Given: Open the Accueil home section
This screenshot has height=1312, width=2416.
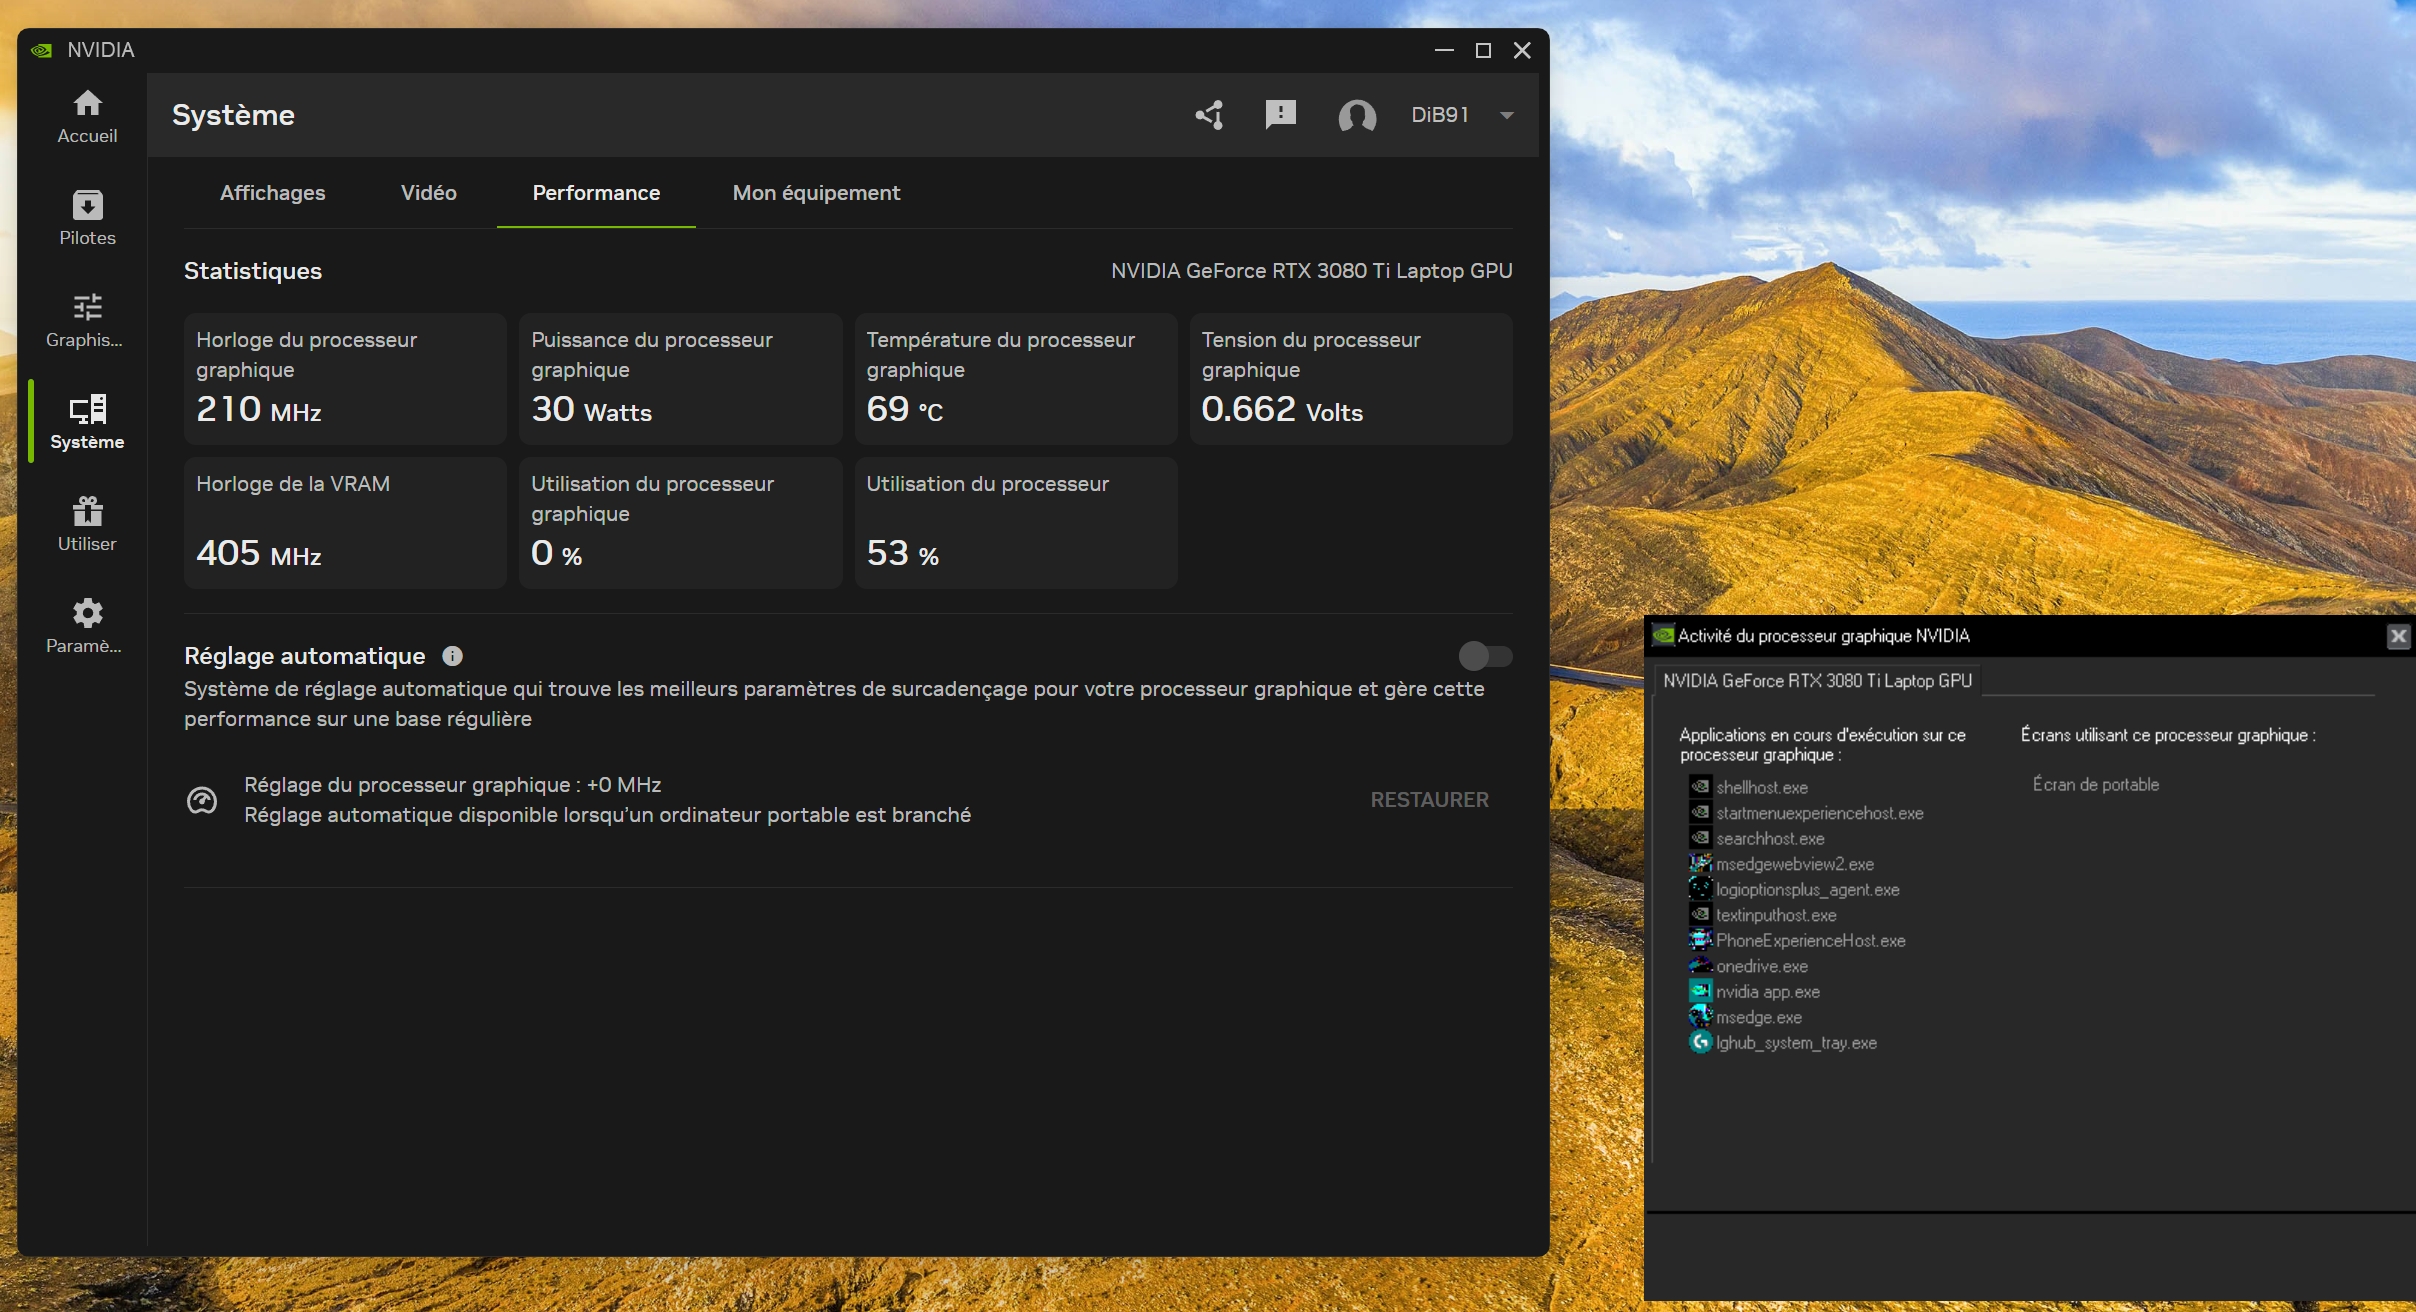Looking at the screenshot, I should click(87, 116).
